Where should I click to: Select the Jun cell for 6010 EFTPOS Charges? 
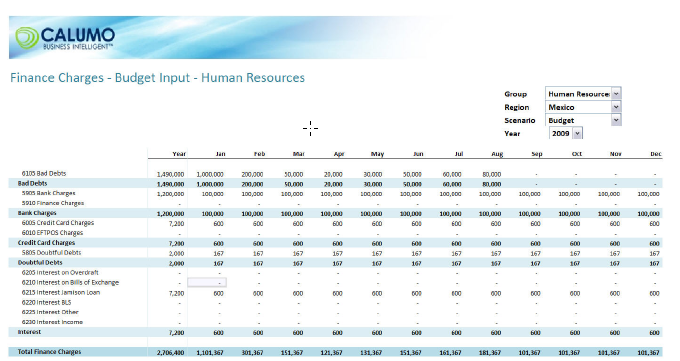pos(417,233)
